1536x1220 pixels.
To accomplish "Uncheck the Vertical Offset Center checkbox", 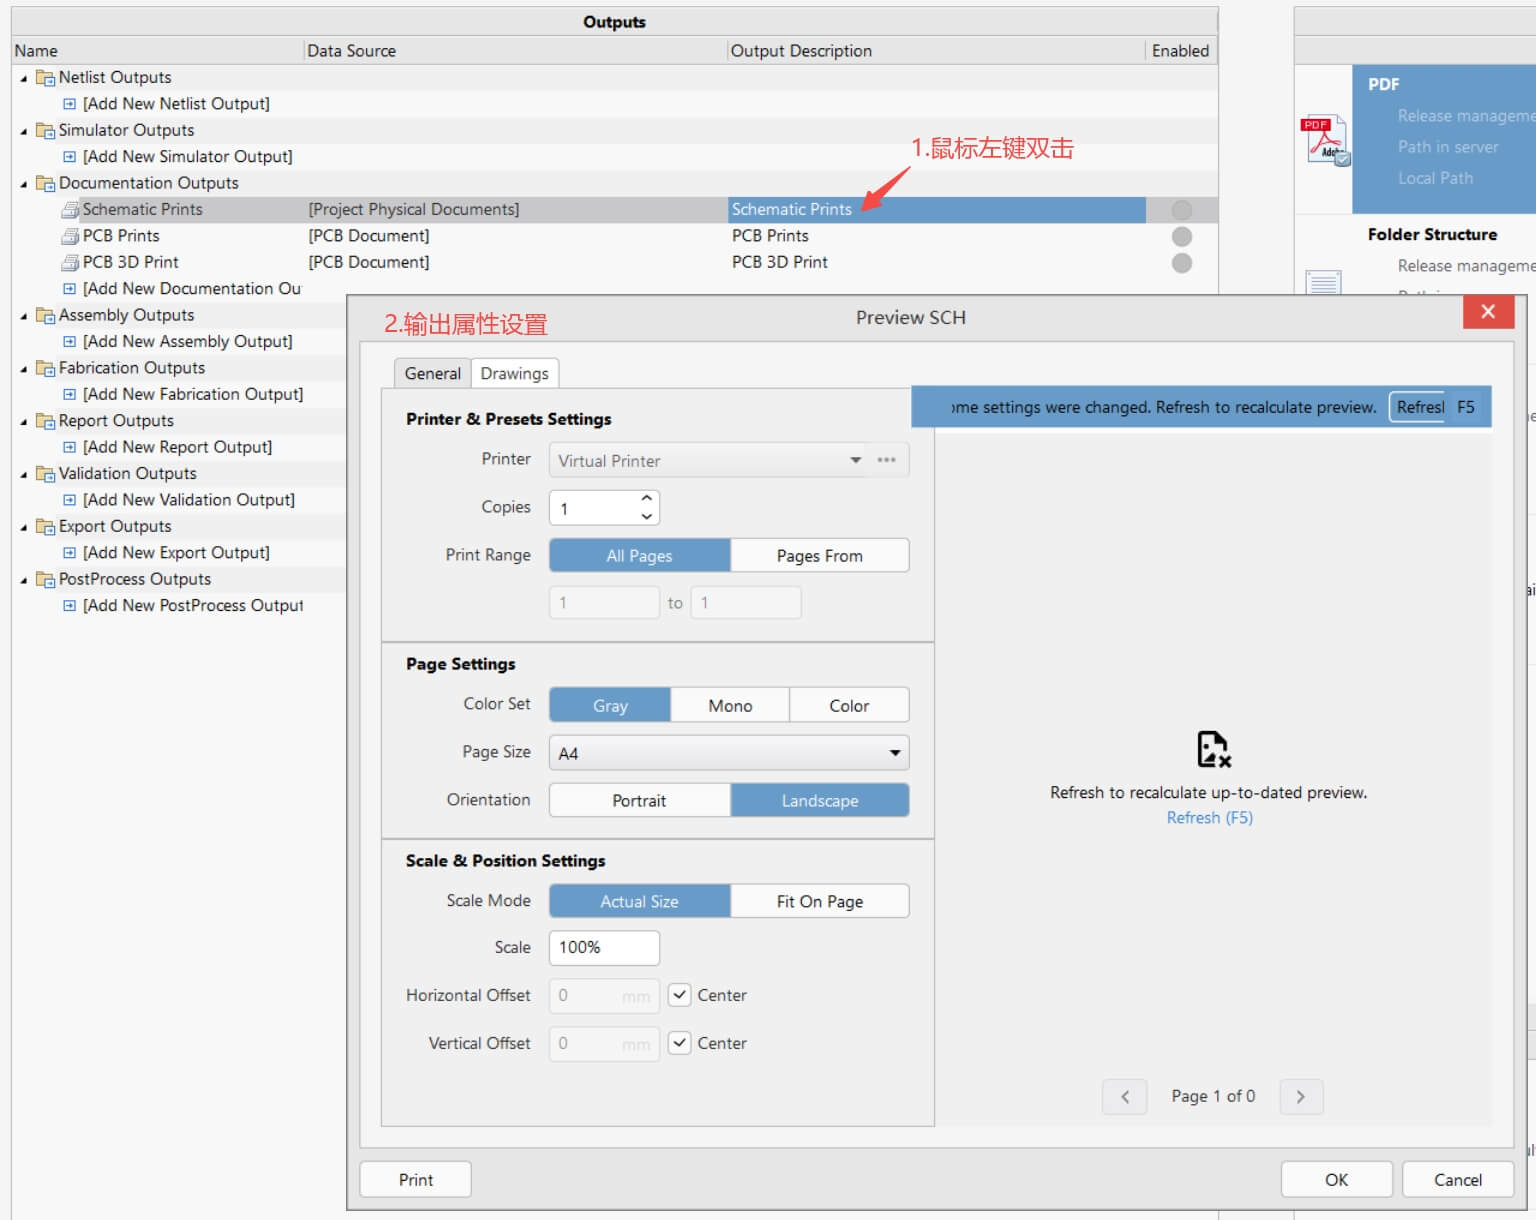I will point(680,1043).
